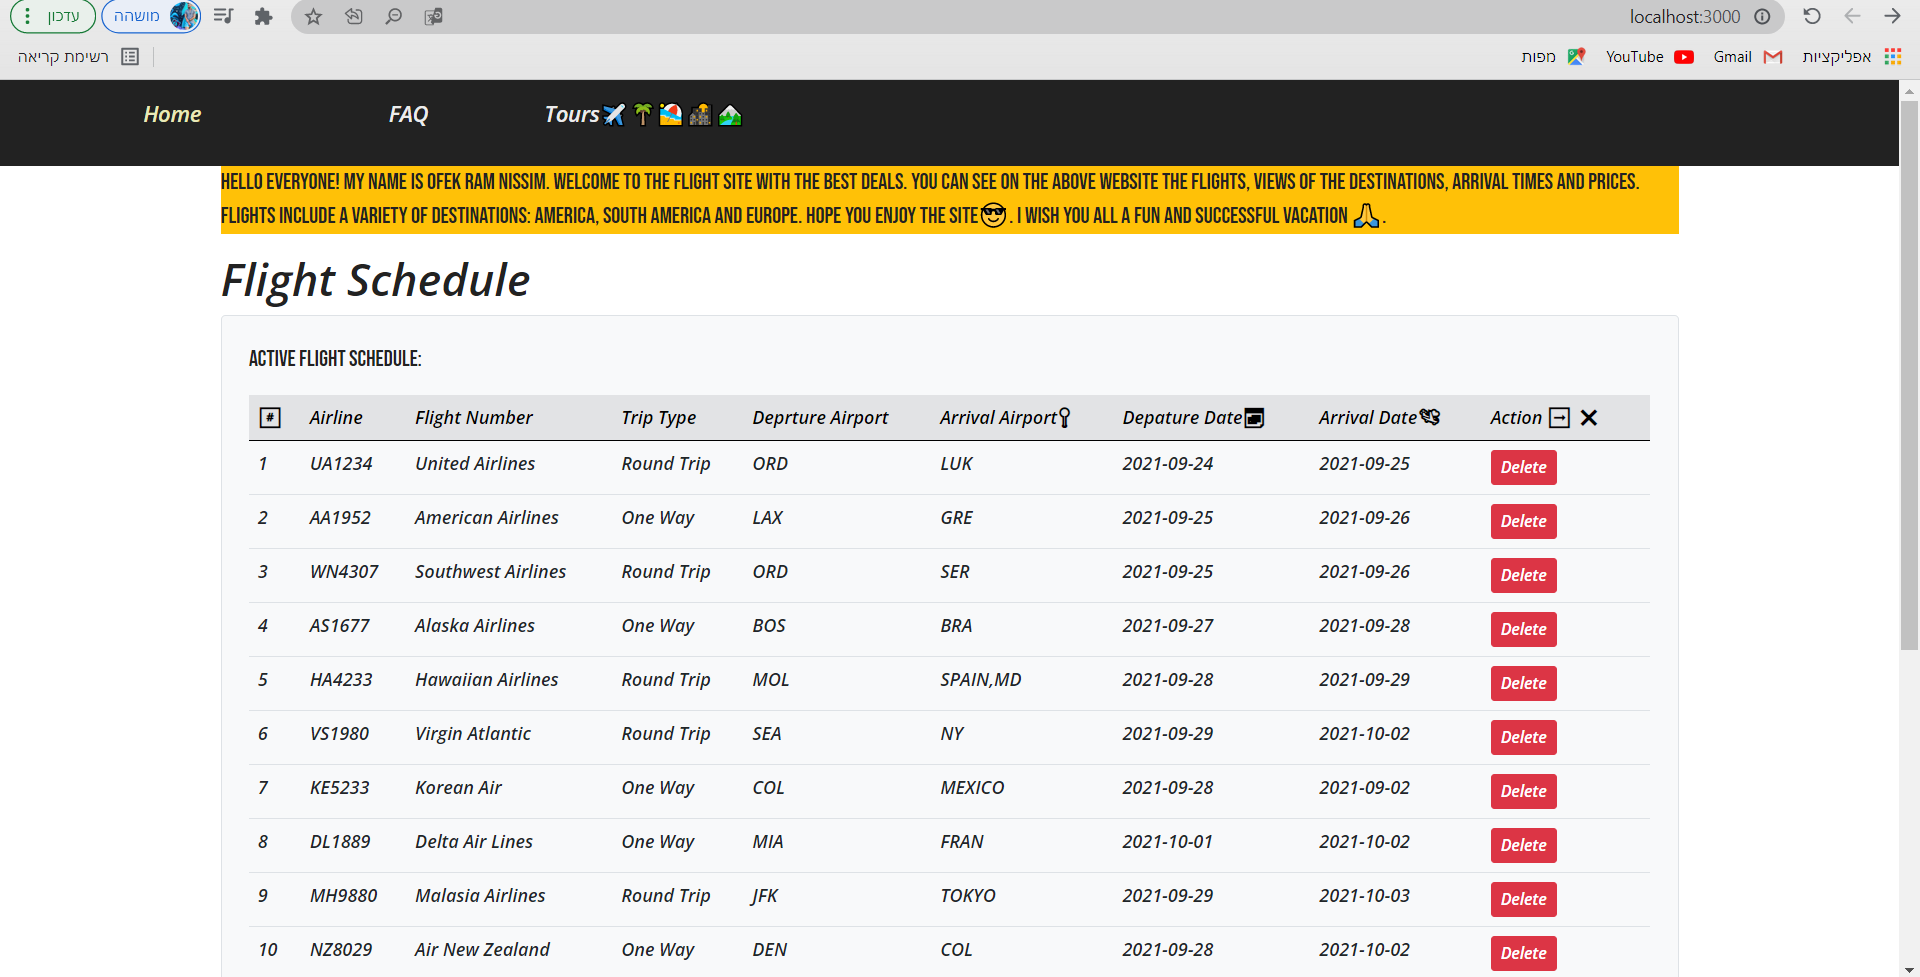Remove the Korean Air KE5233 flight
The width and height of the screenshot is (1920, 977).
click(x=1523, y=791)
